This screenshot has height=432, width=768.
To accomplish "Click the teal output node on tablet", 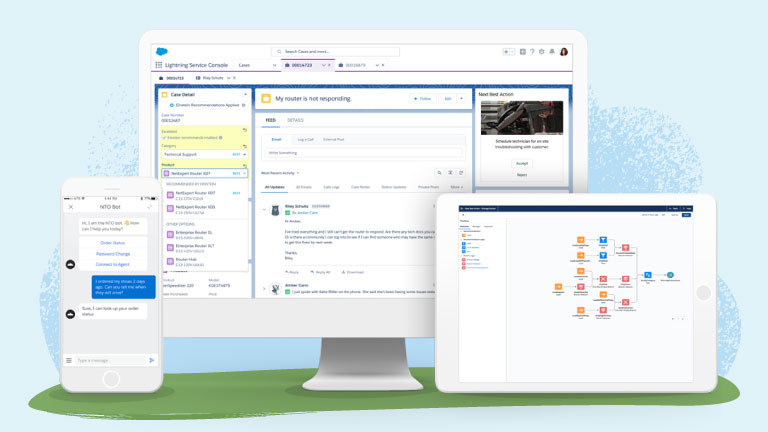I will point(671,275).
